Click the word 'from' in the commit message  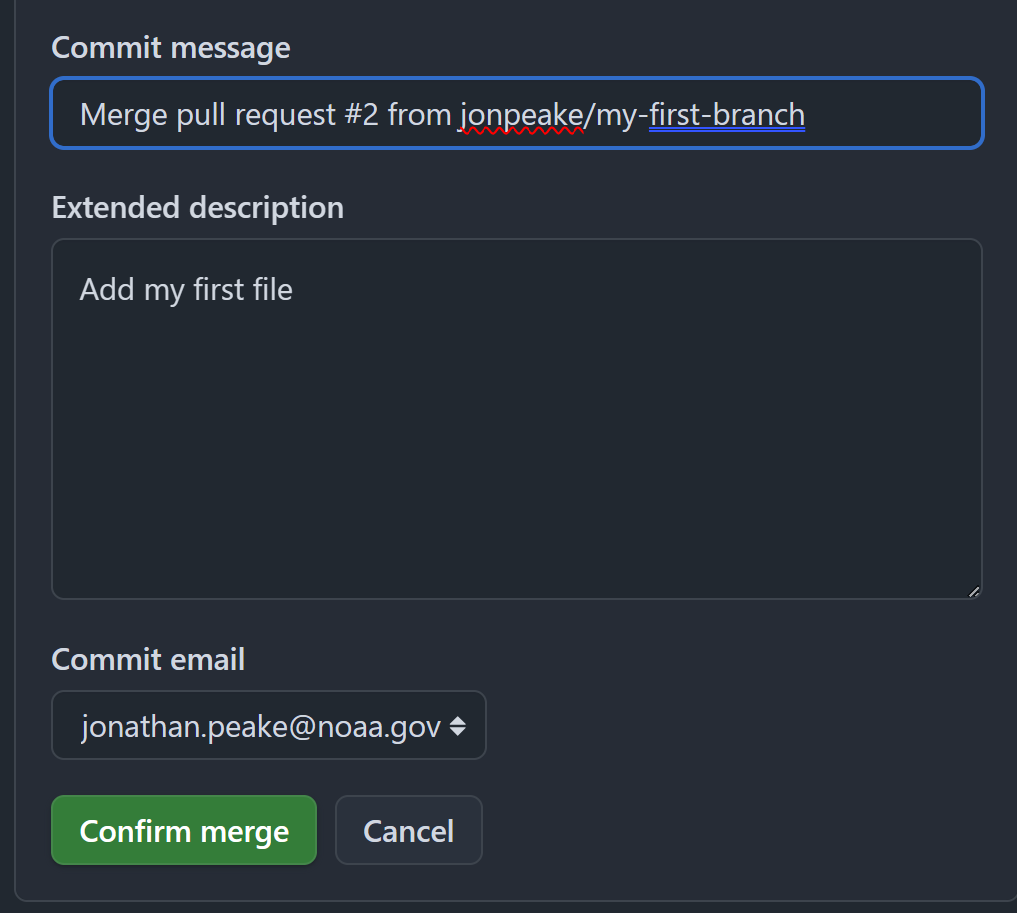point(419,115)
